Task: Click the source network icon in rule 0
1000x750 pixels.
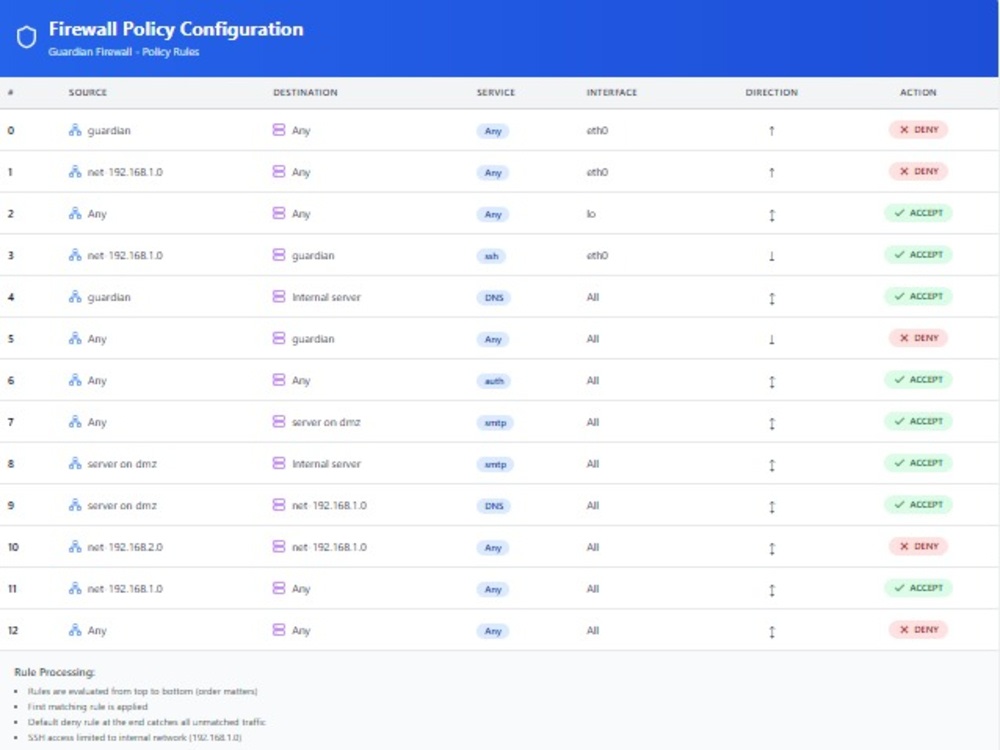Action: pos(75,130)
